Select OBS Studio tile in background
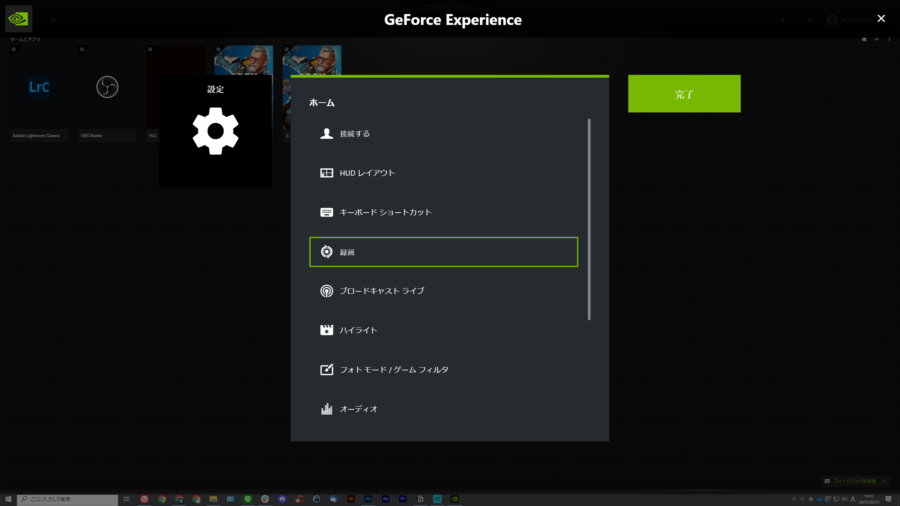The image size is (900, 506). [107, 94]
